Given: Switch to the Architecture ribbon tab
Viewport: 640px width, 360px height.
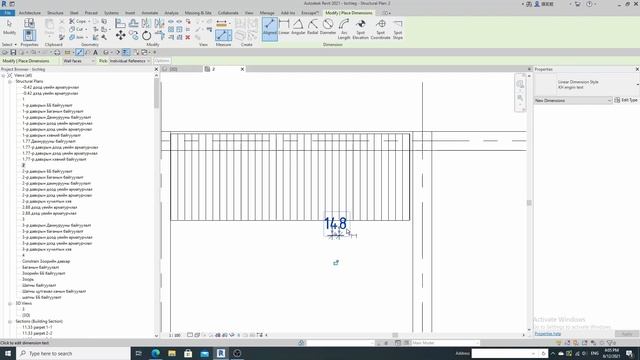Looking at the screenshot, I should tap(30, 13).
